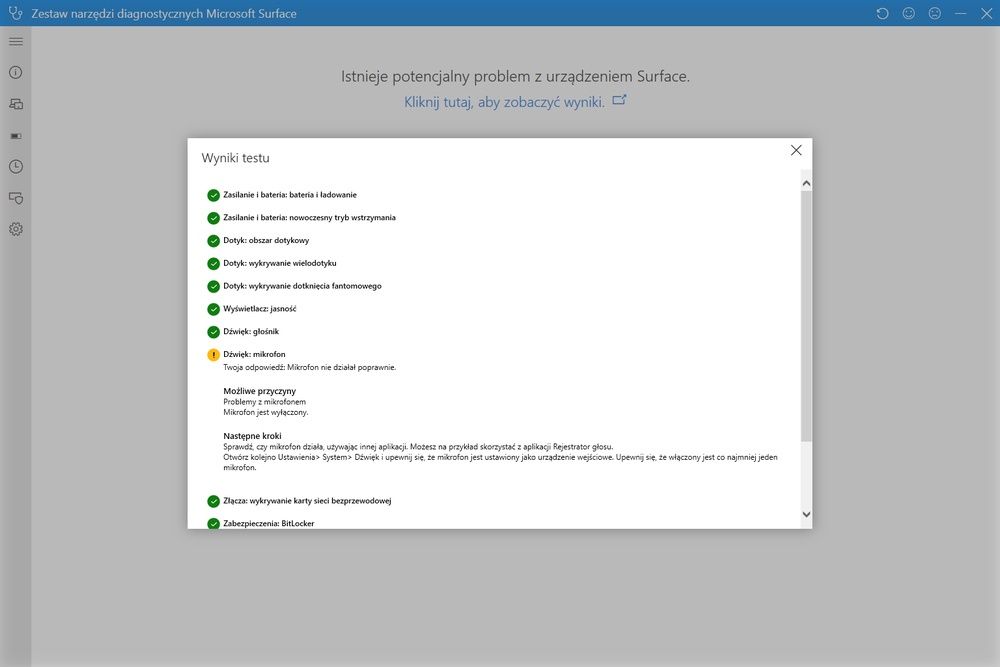Open the devices icon in the sidebar
The height and width of the screenshot is (667, 1000).
coord(16,104)
